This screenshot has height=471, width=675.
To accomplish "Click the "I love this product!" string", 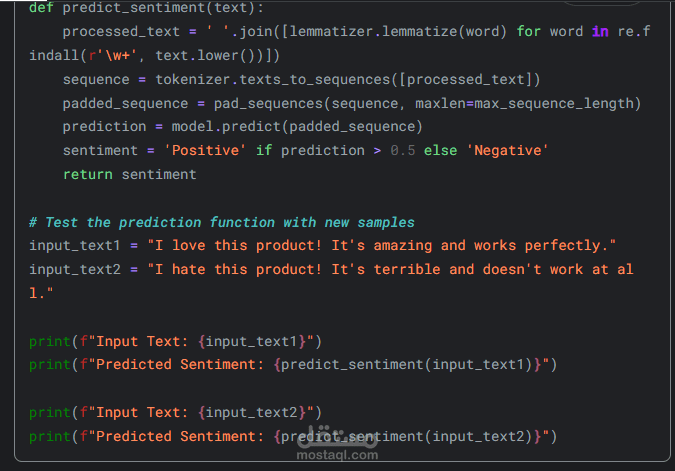I will coord(237,246).
